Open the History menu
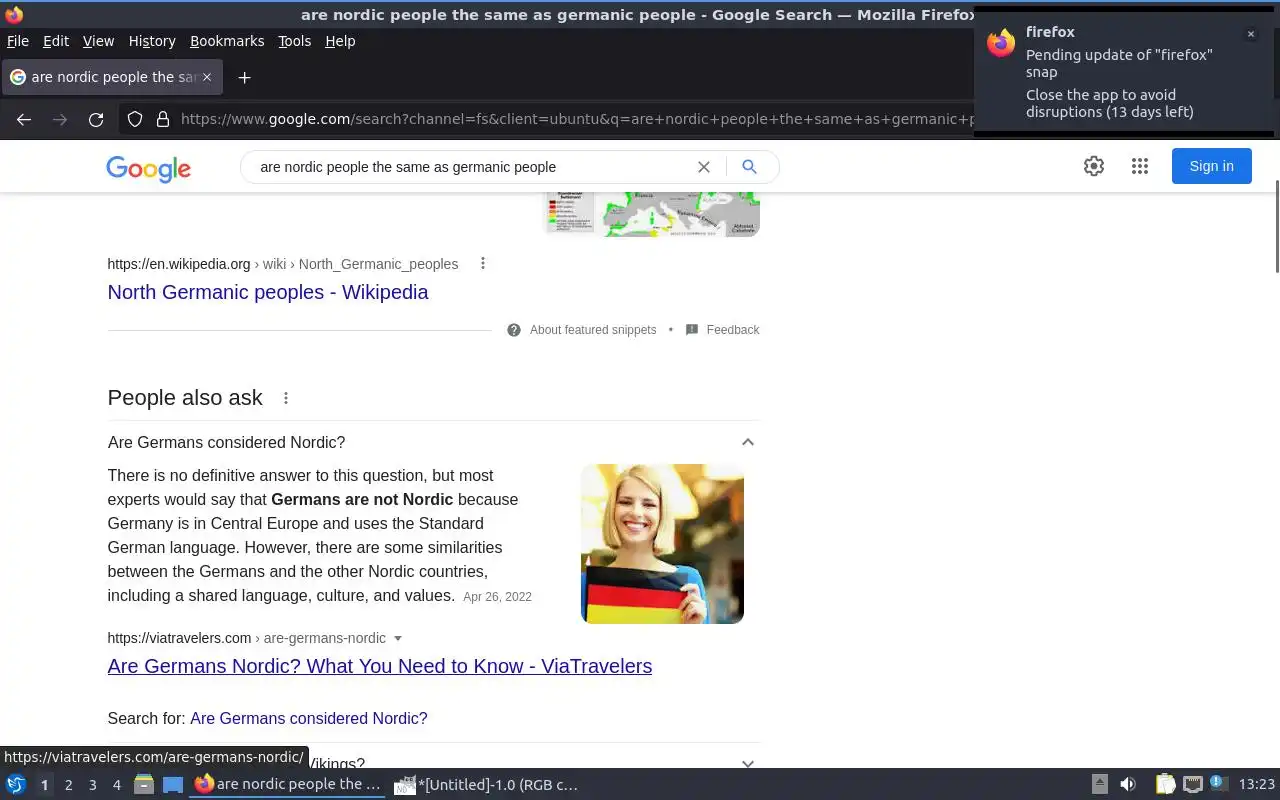This screenshot has width=1280, height=800. pos(152,41)
